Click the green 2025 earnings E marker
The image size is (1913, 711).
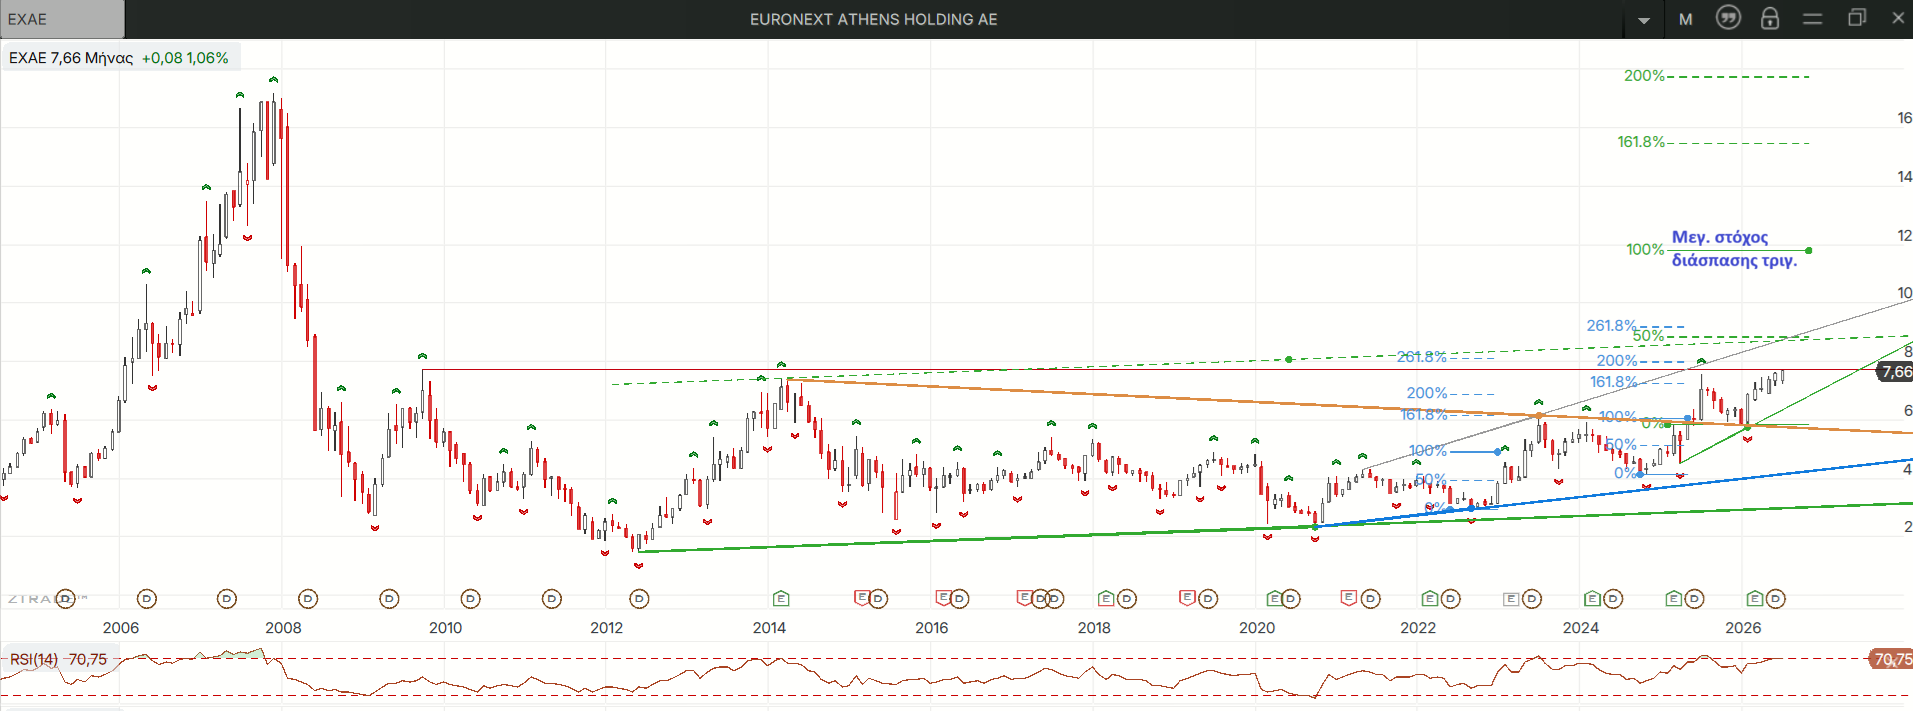point(1673,599)
